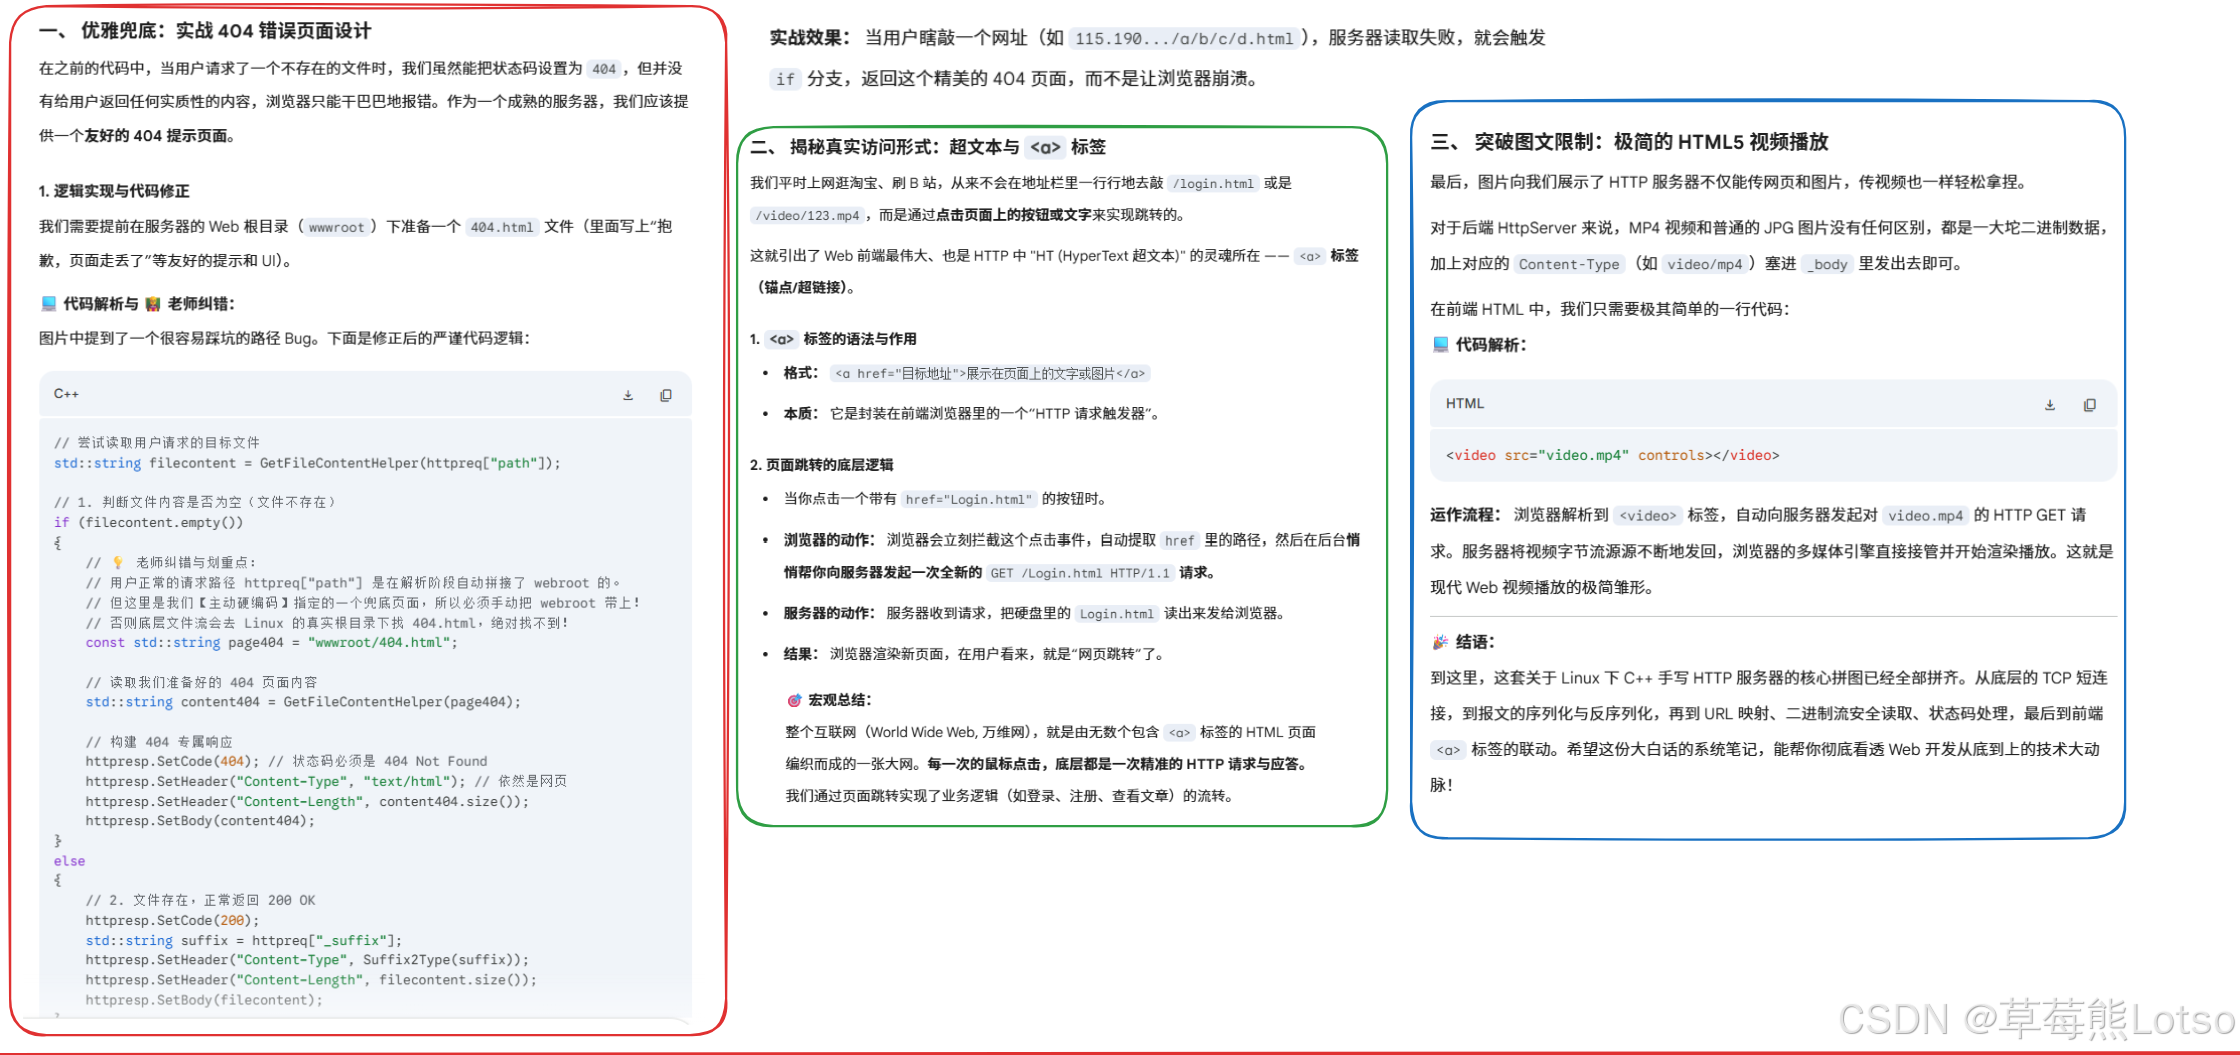Screen dimensions: 2240x1055
Task: Click the /login.html inline code chip
Action: click(1213, 184)
